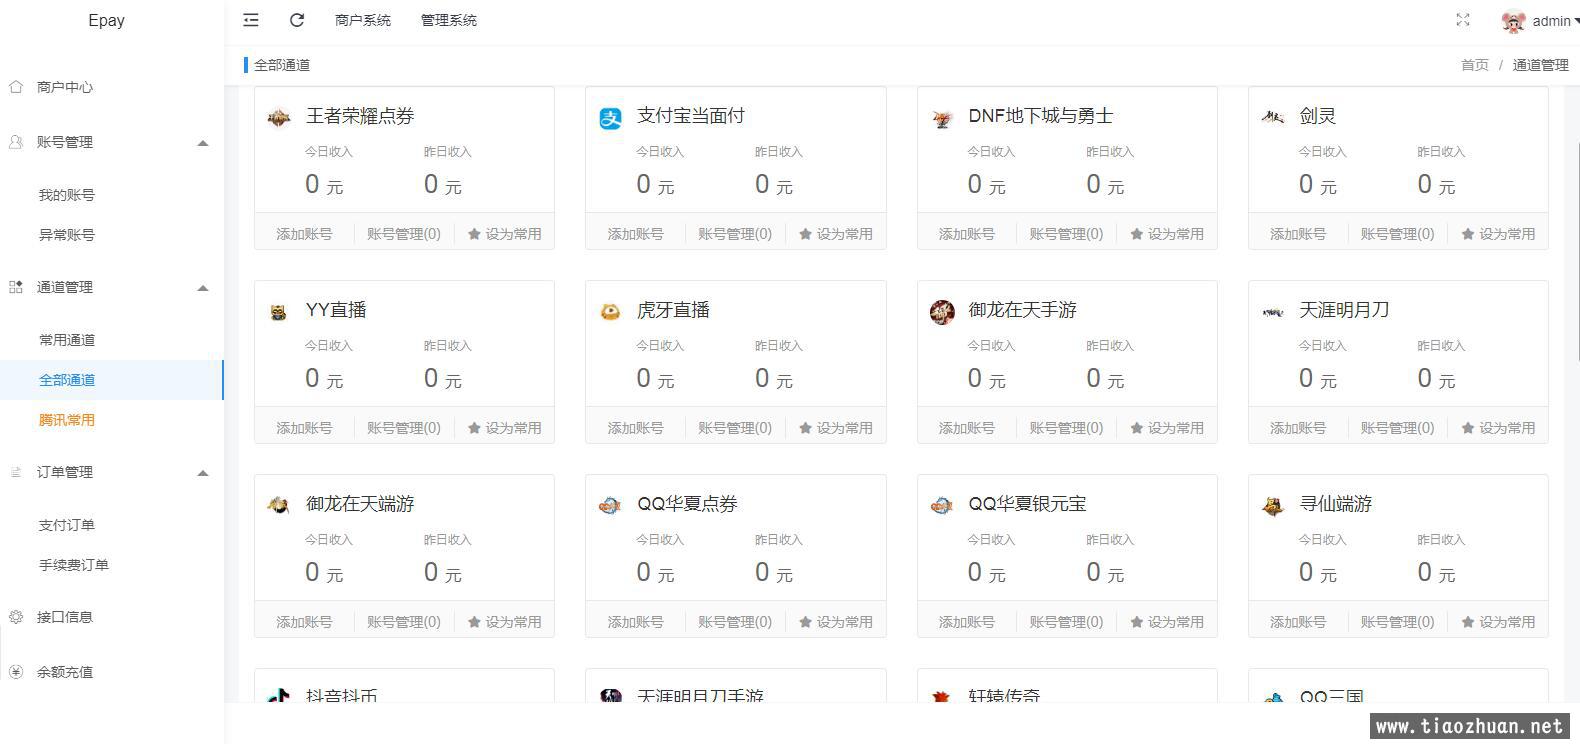
Task: Set 寻仙端游 as 常用 channel
Action: (x=1498, y=622)
